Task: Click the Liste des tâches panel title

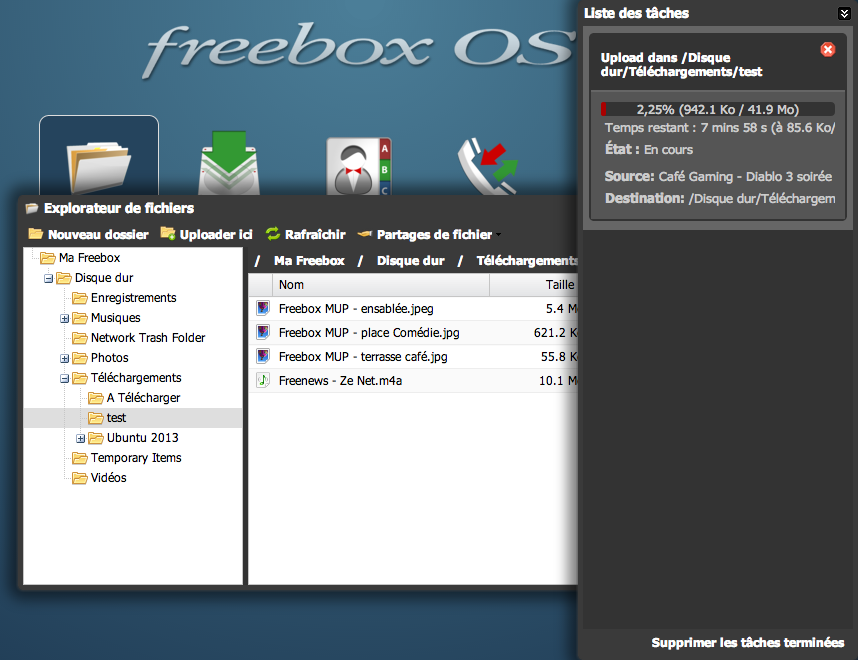Action: [x=636, y=13]
